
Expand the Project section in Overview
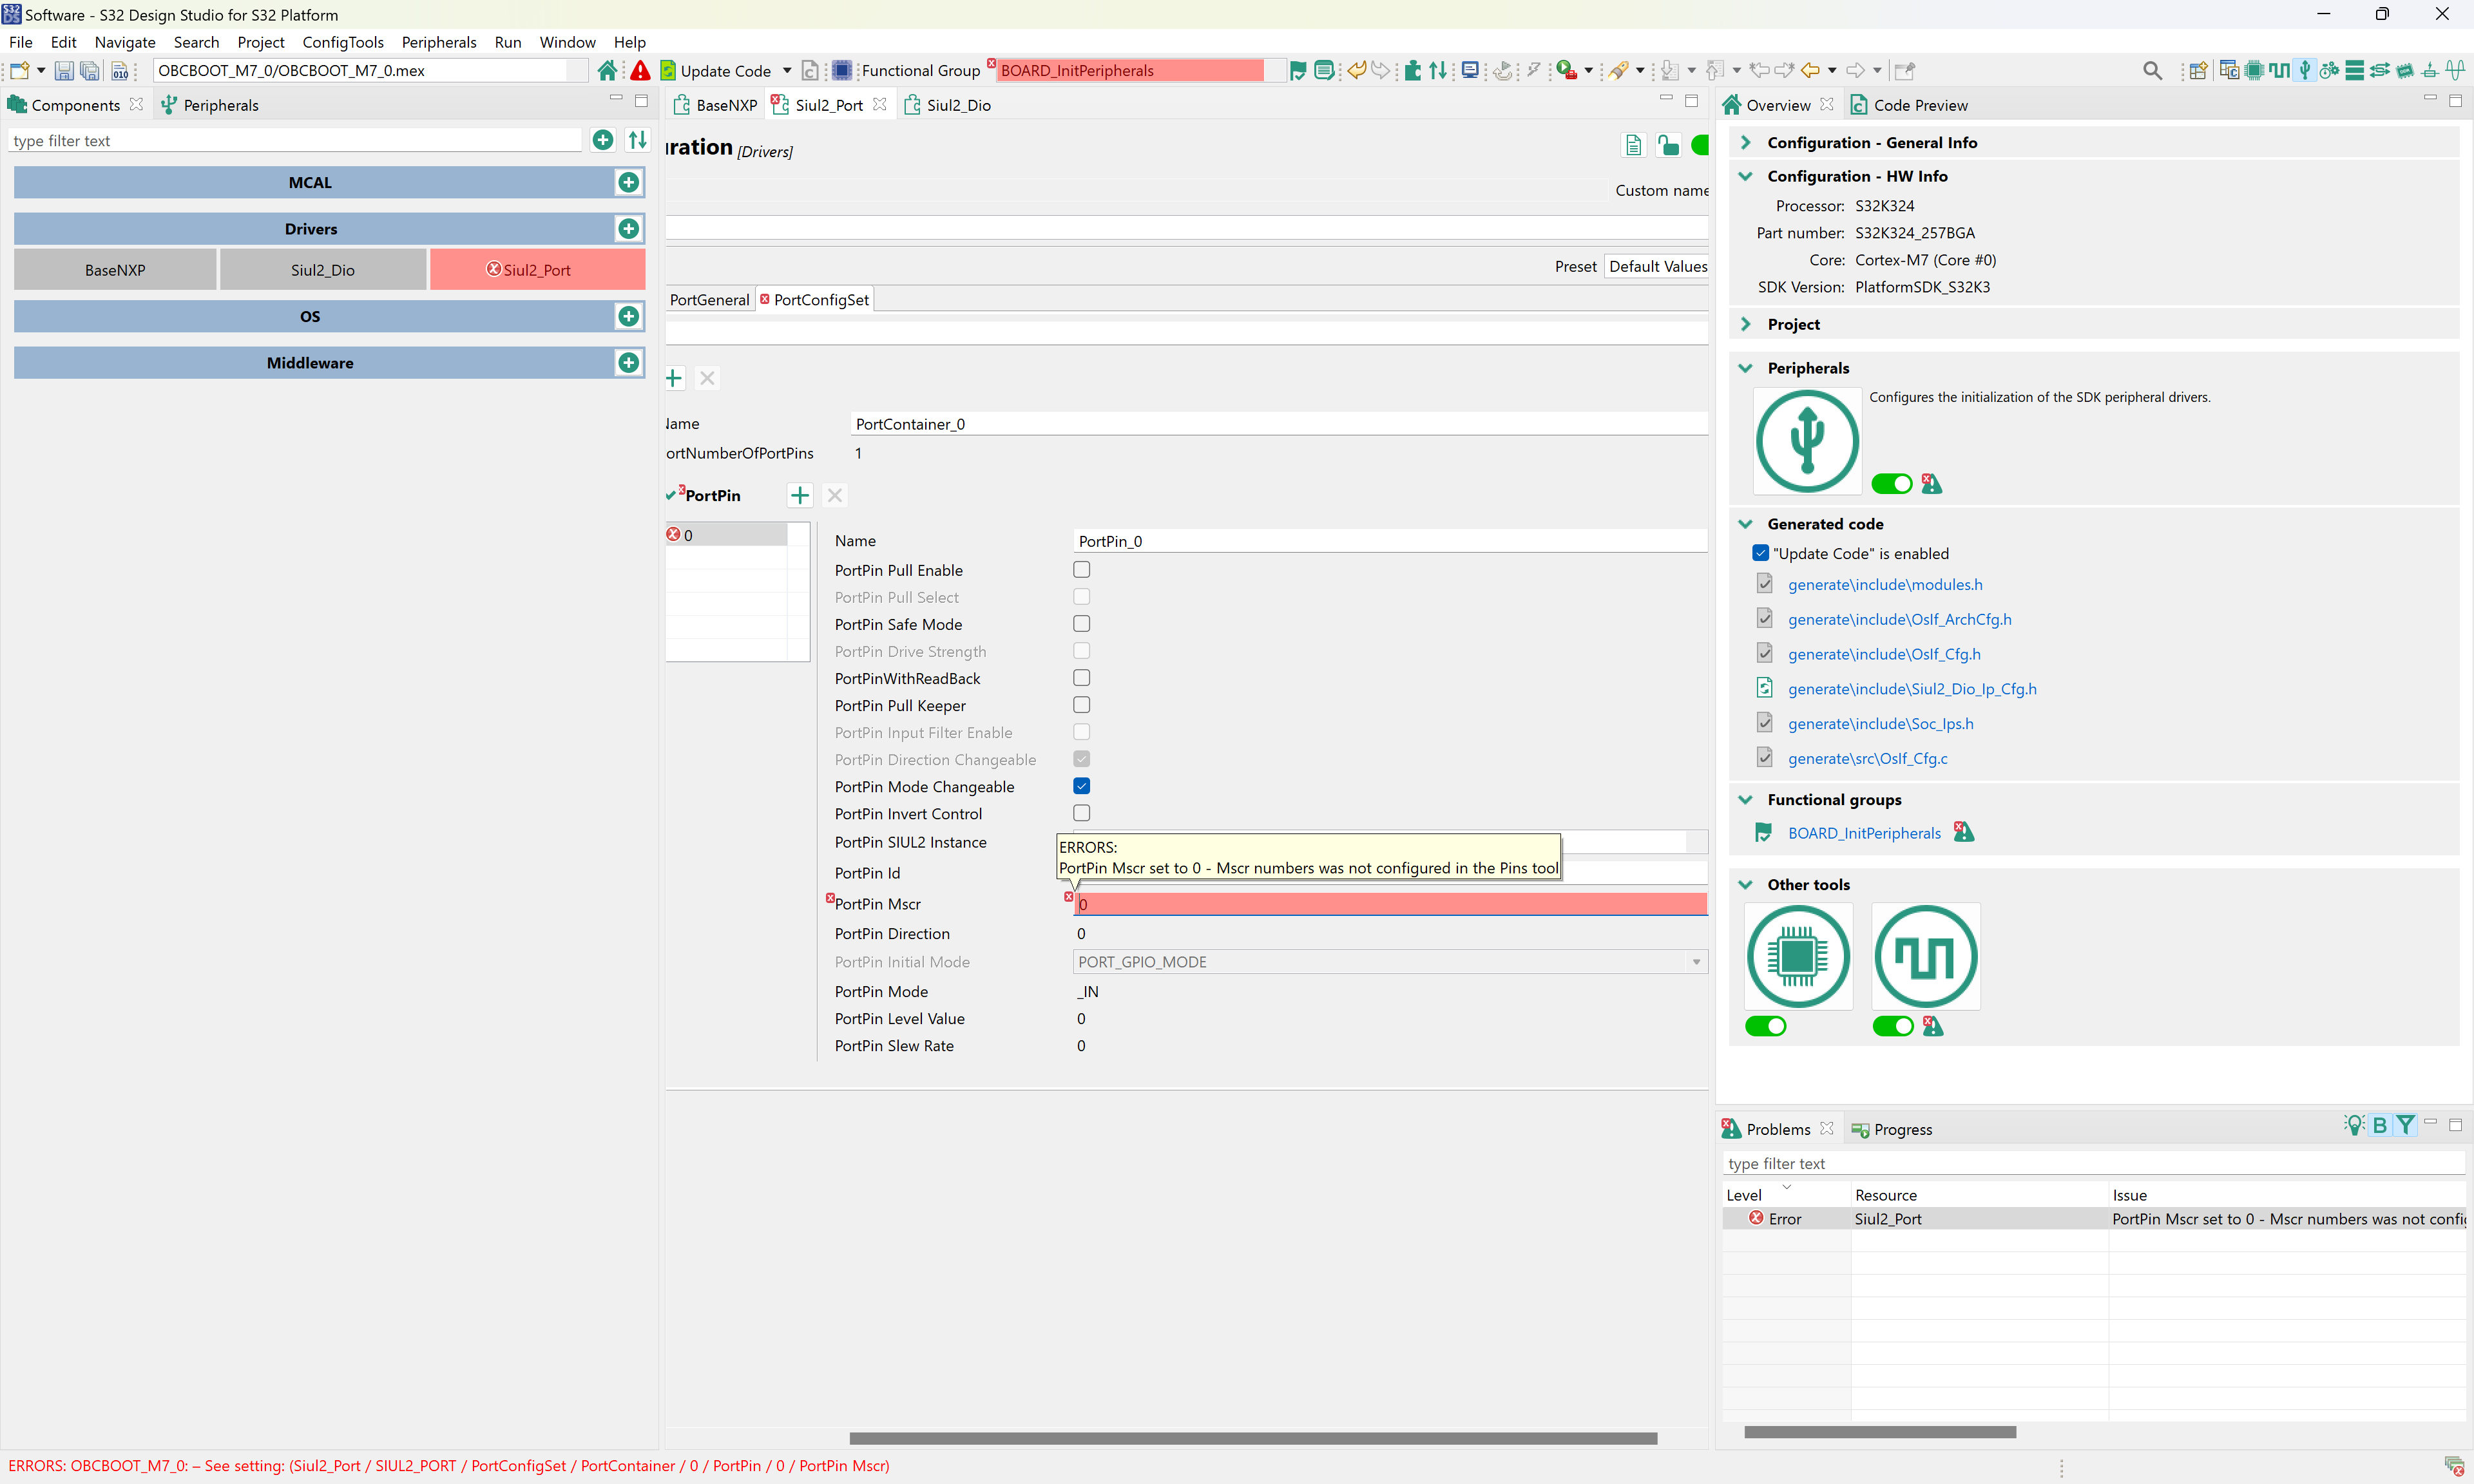click(x=1746, y=323)
